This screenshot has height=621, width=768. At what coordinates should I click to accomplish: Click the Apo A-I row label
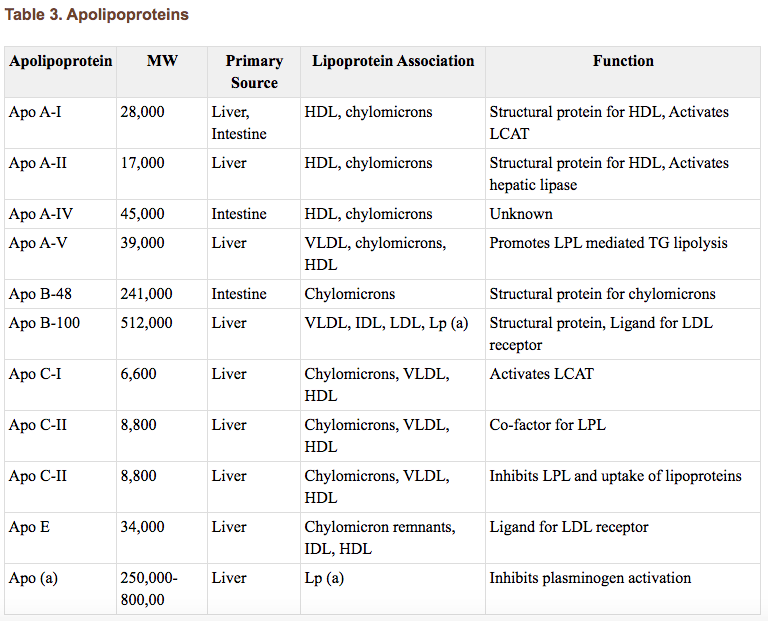[35, 112]
